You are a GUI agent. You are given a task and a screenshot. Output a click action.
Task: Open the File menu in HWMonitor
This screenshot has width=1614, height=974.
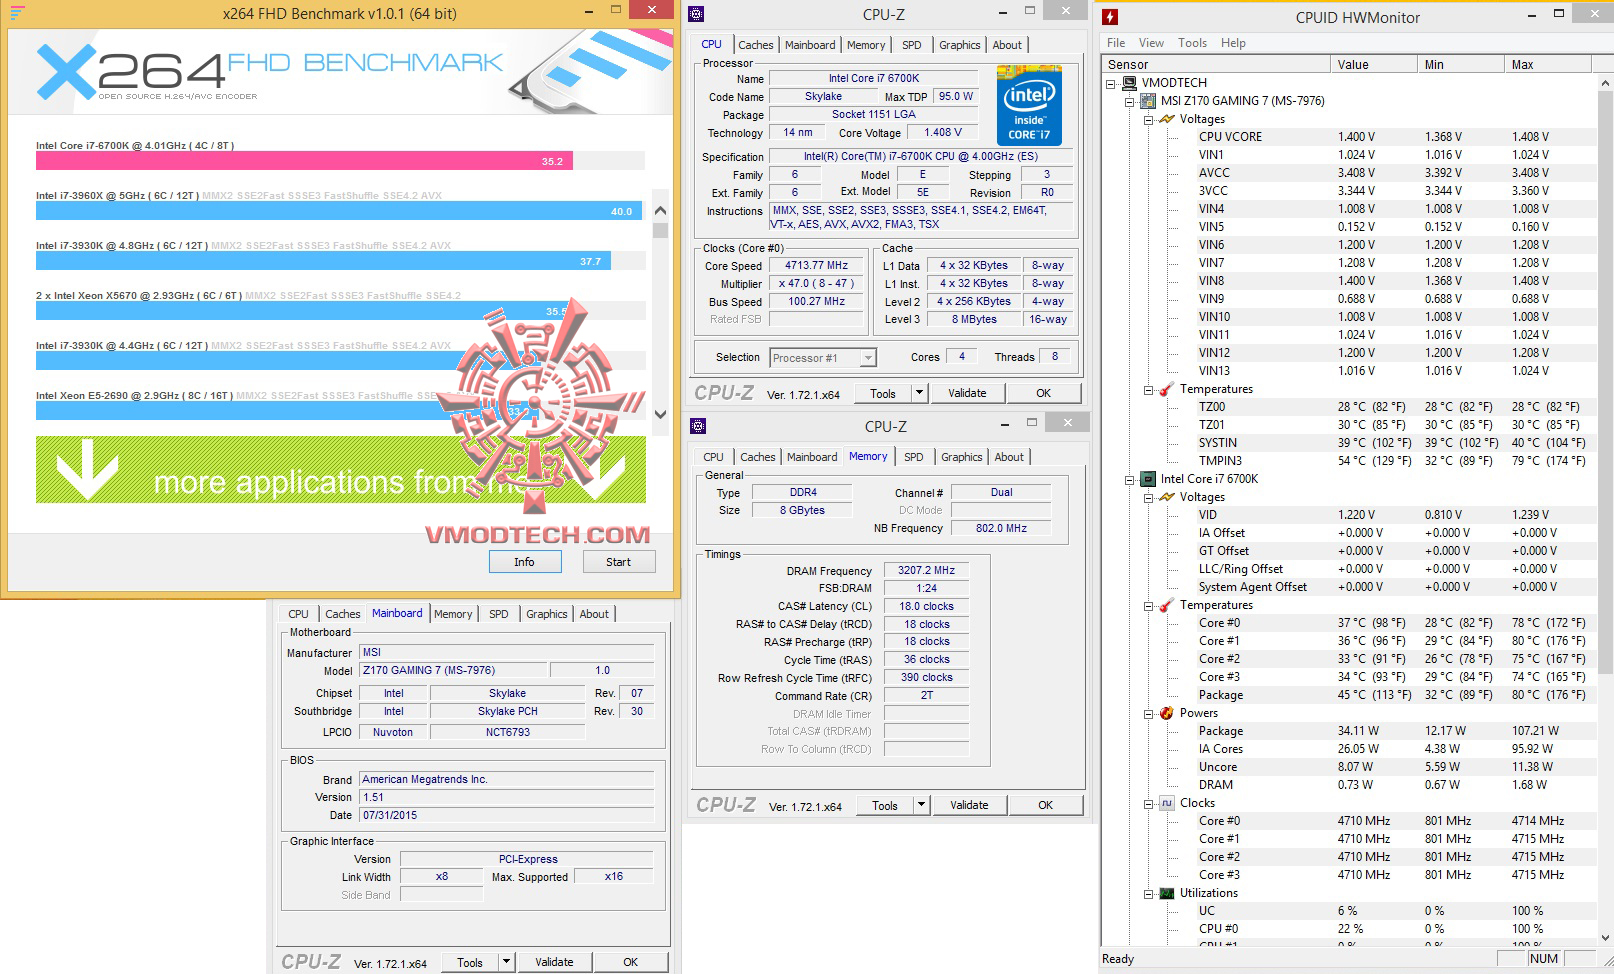pos(1116,43)
